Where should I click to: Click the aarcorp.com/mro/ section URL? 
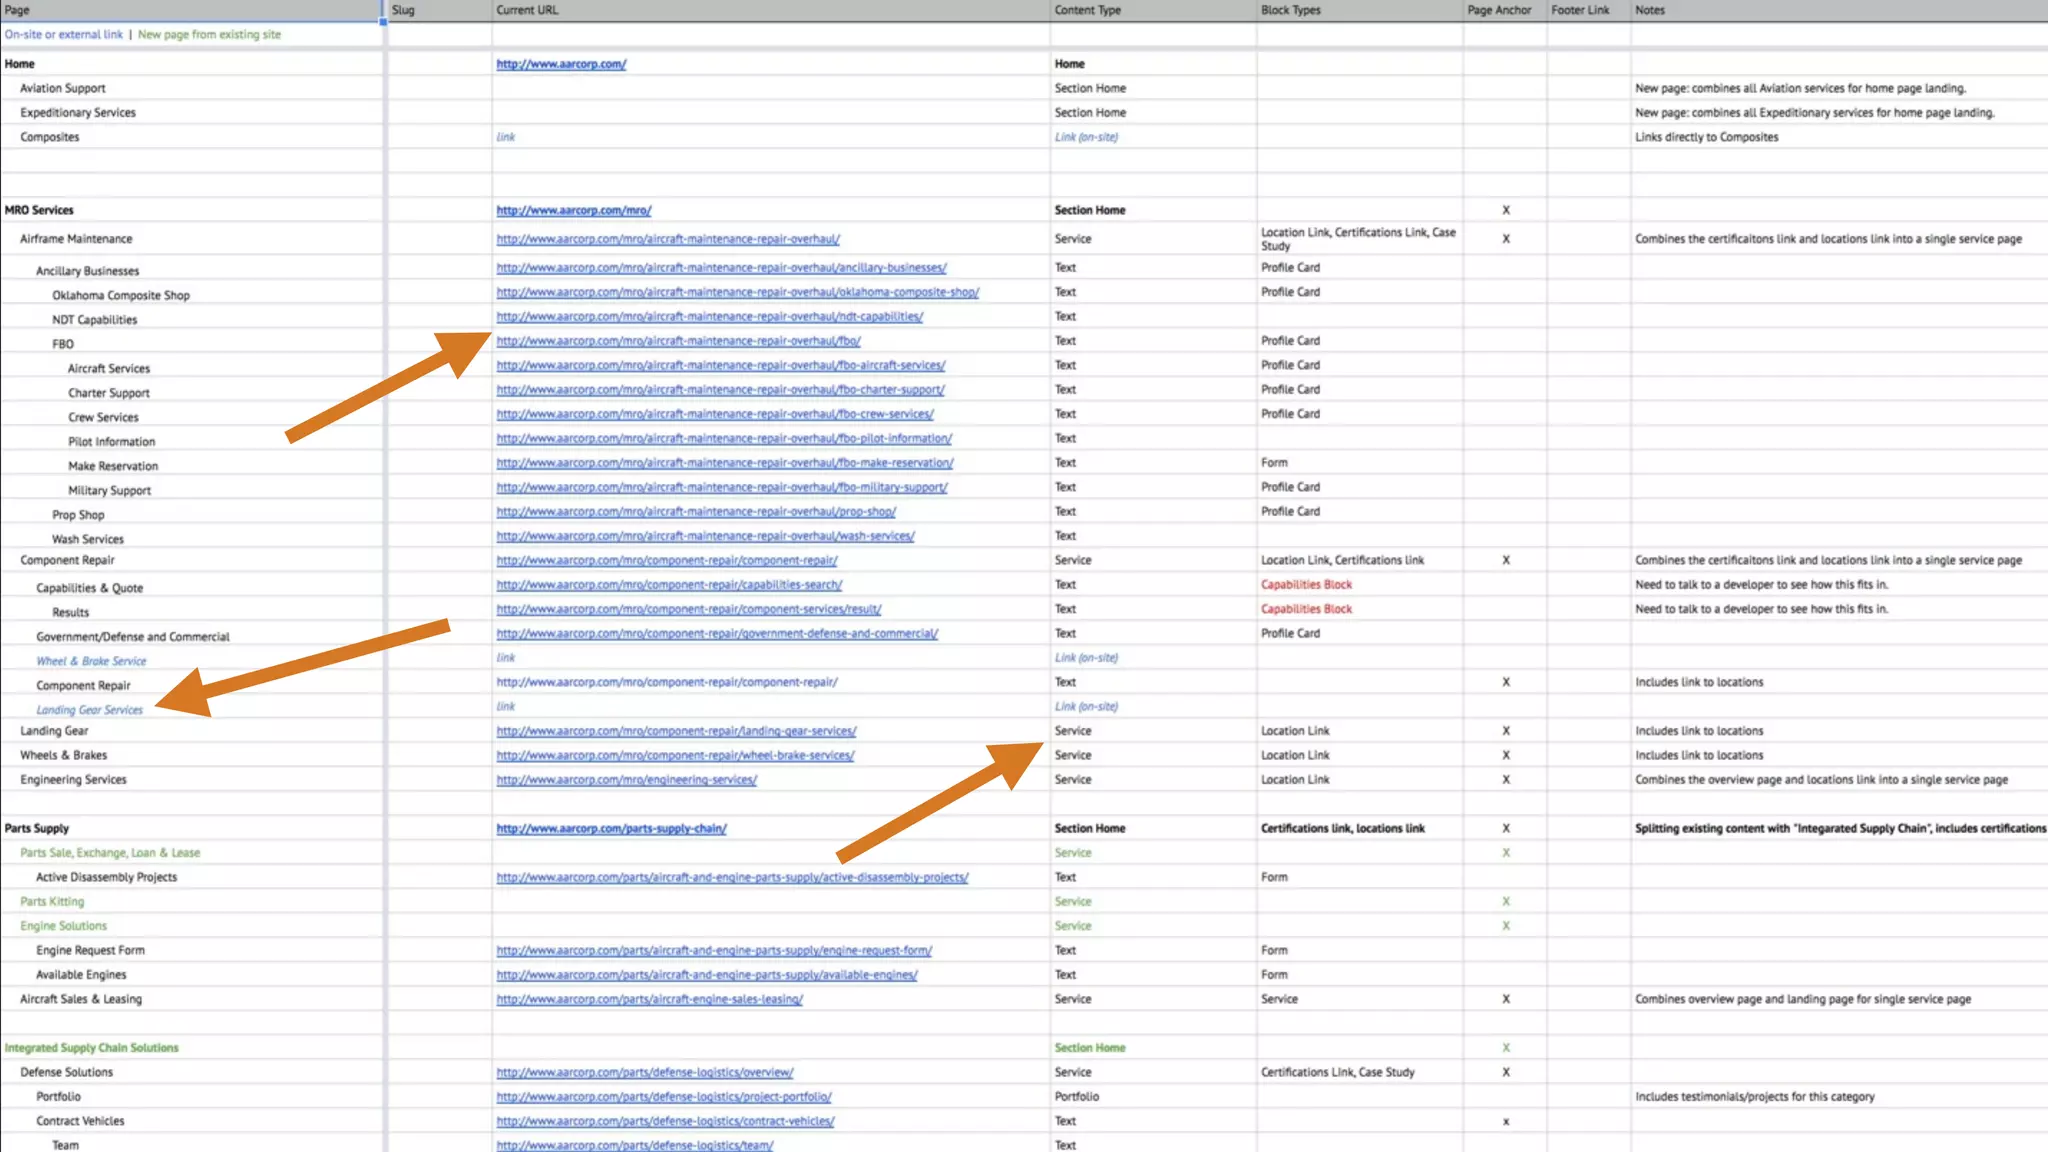pos(573,211)
